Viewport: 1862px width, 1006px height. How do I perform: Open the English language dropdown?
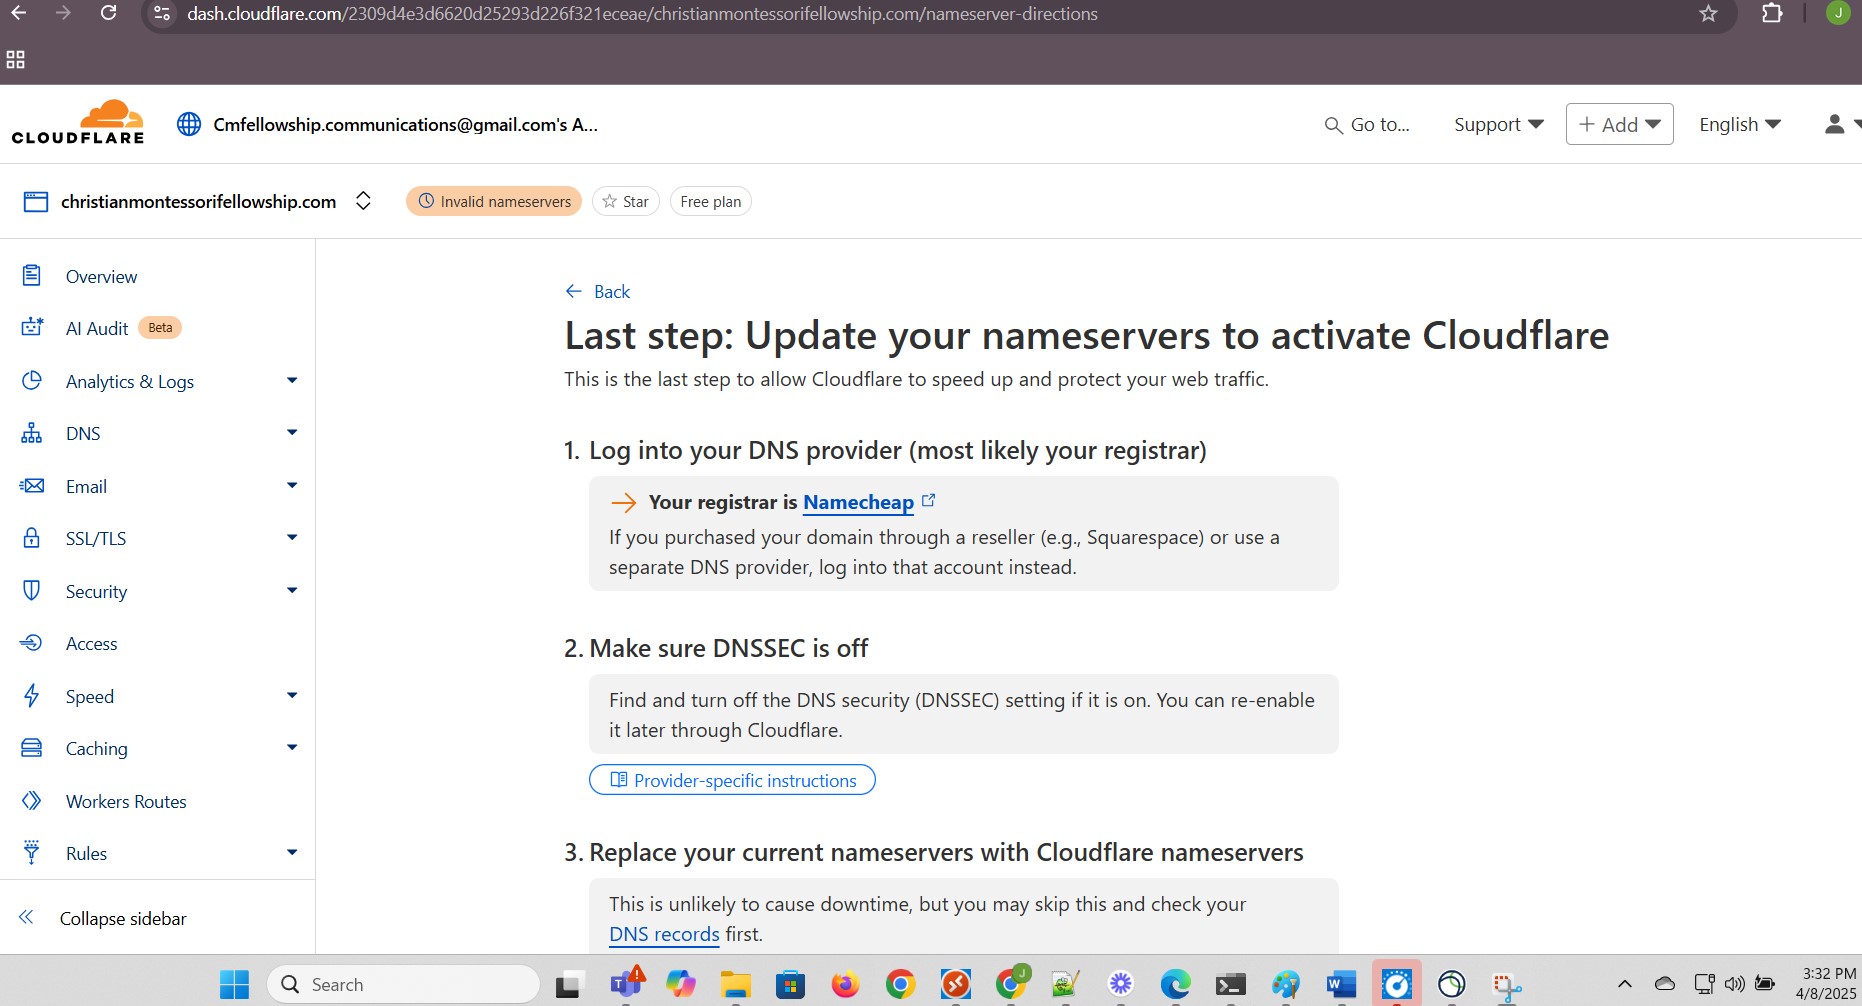[1739, 124]
